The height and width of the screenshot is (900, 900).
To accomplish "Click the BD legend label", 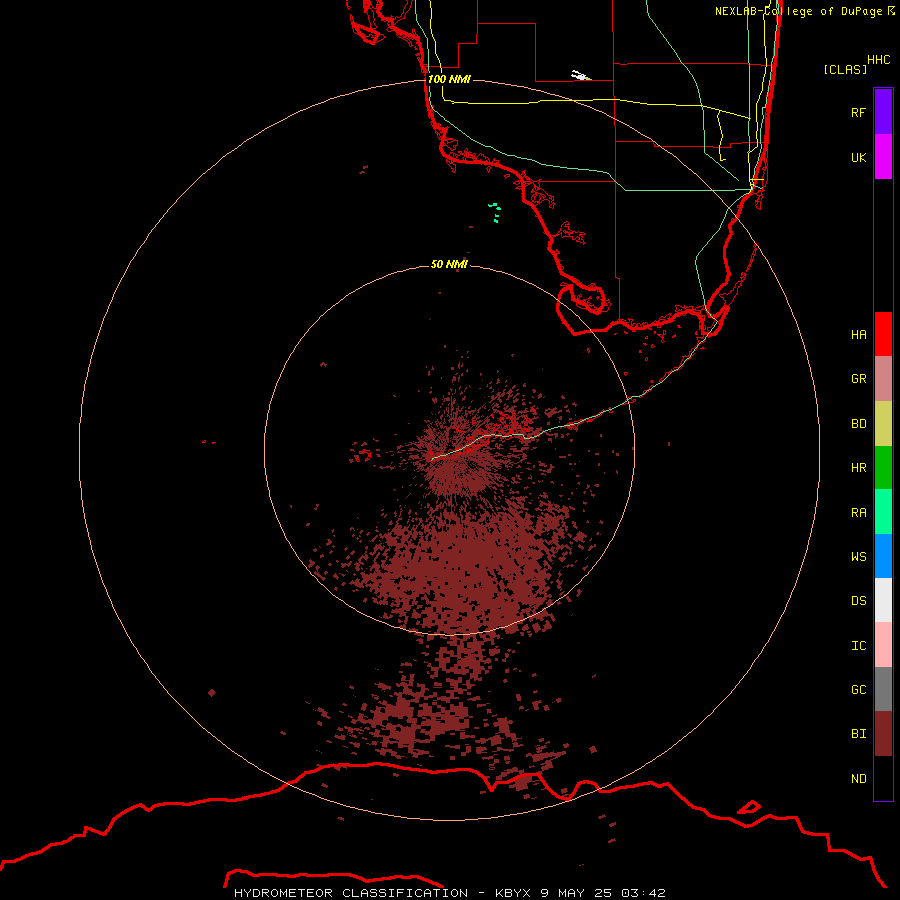I will click(858, 424).
